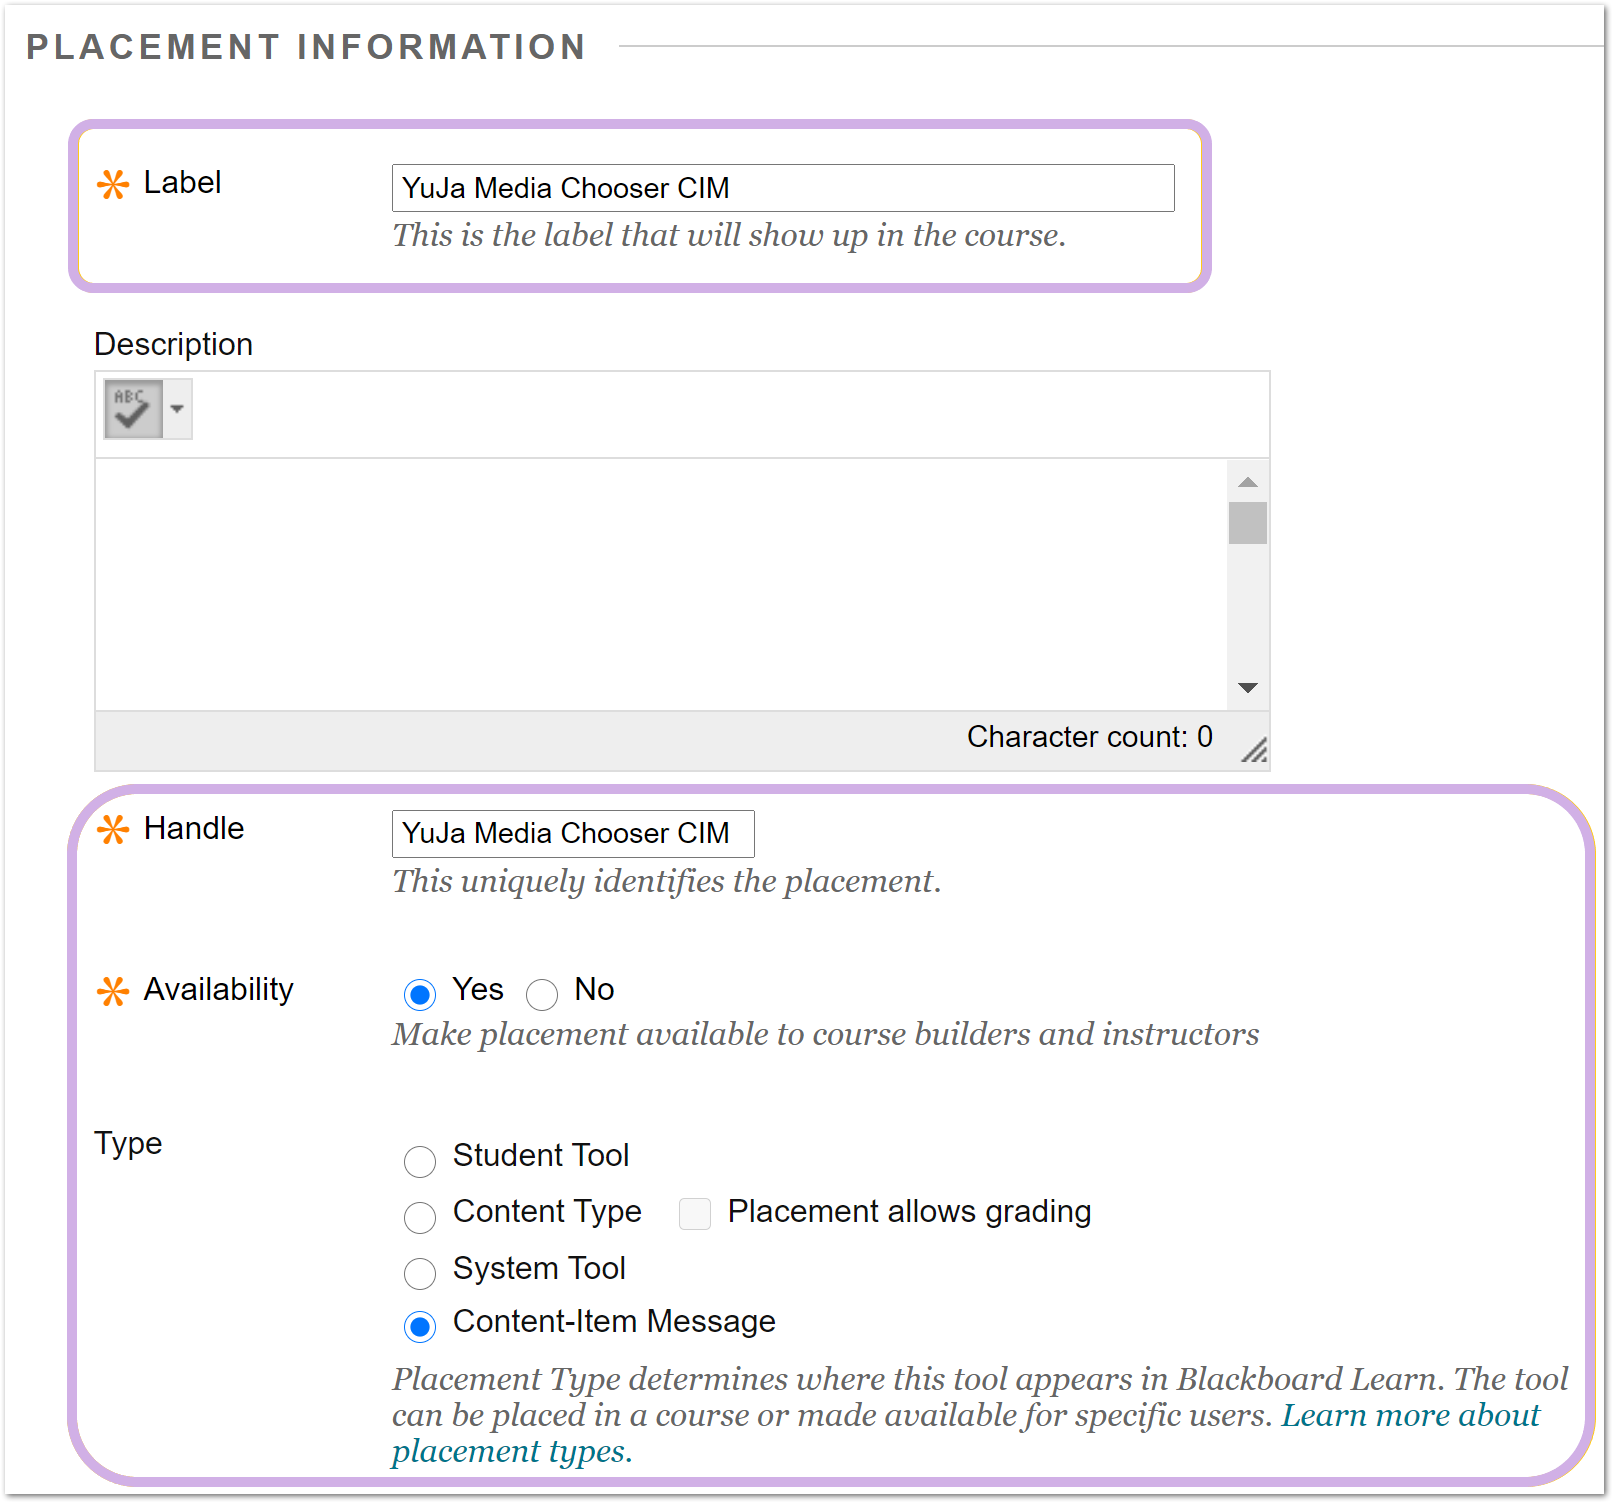The height and width of the screenshot is (1503, 1613).
Task: Click the 'This is the label' hint text
Action: coord(729,235)
